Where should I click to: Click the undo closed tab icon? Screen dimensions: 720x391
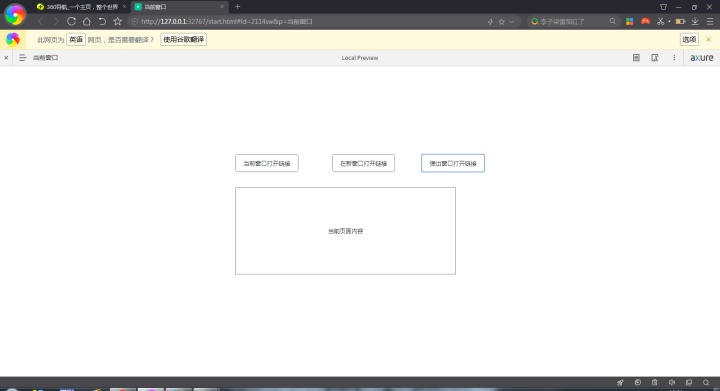[x=102, y=22]
